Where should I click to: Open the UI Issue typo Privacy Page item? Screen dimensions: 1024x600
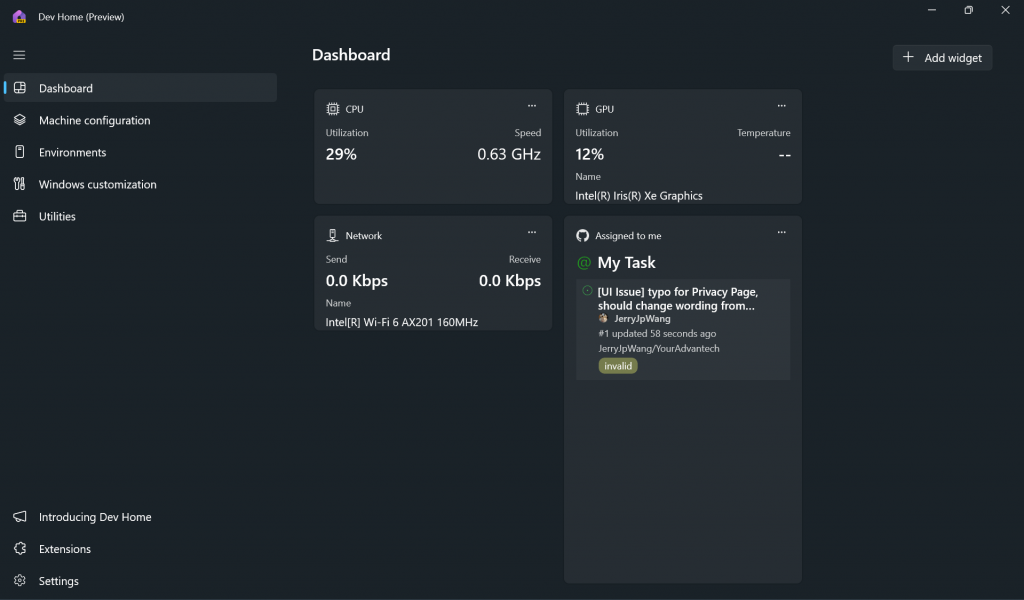click(677, 299)
